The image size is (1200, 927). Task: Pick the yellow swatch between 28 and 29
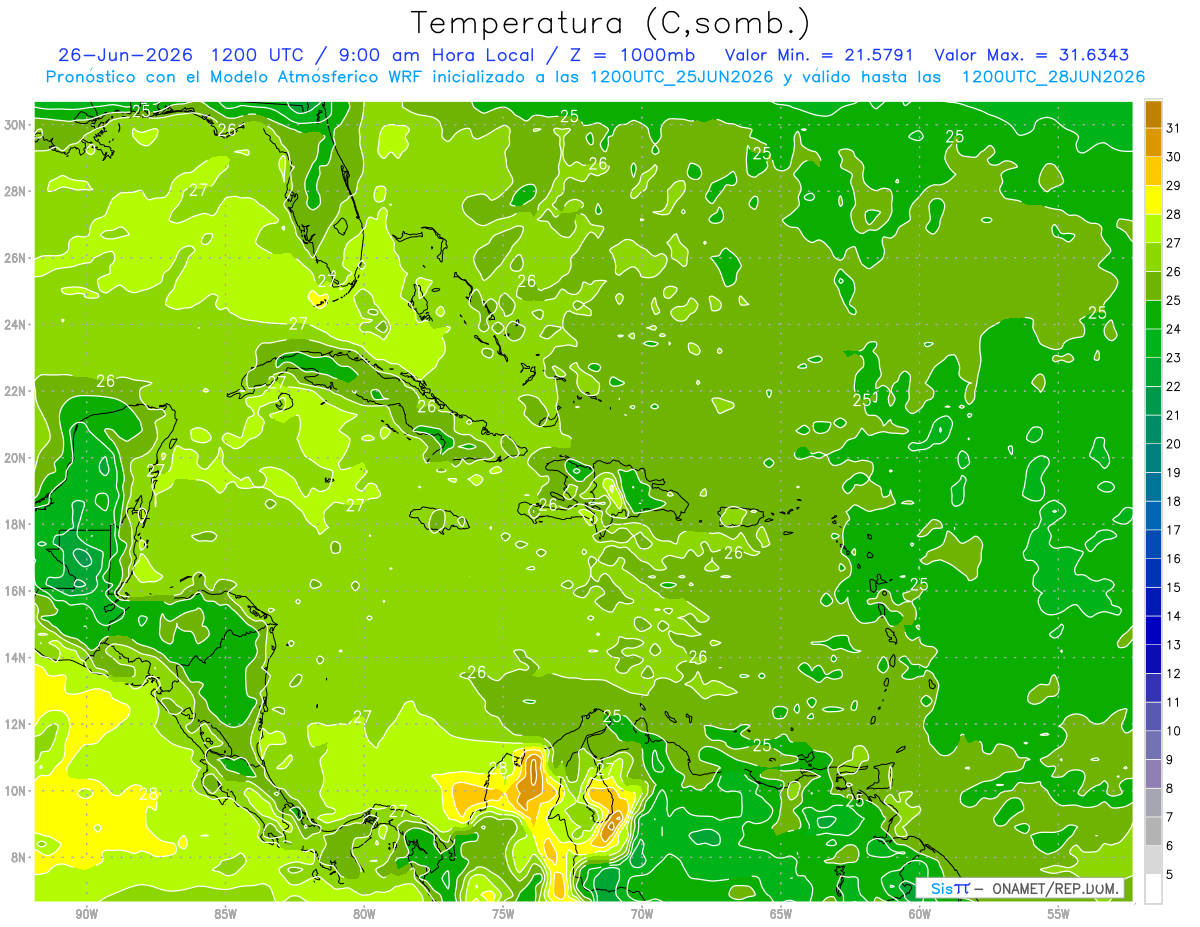tap(1153, 200)
